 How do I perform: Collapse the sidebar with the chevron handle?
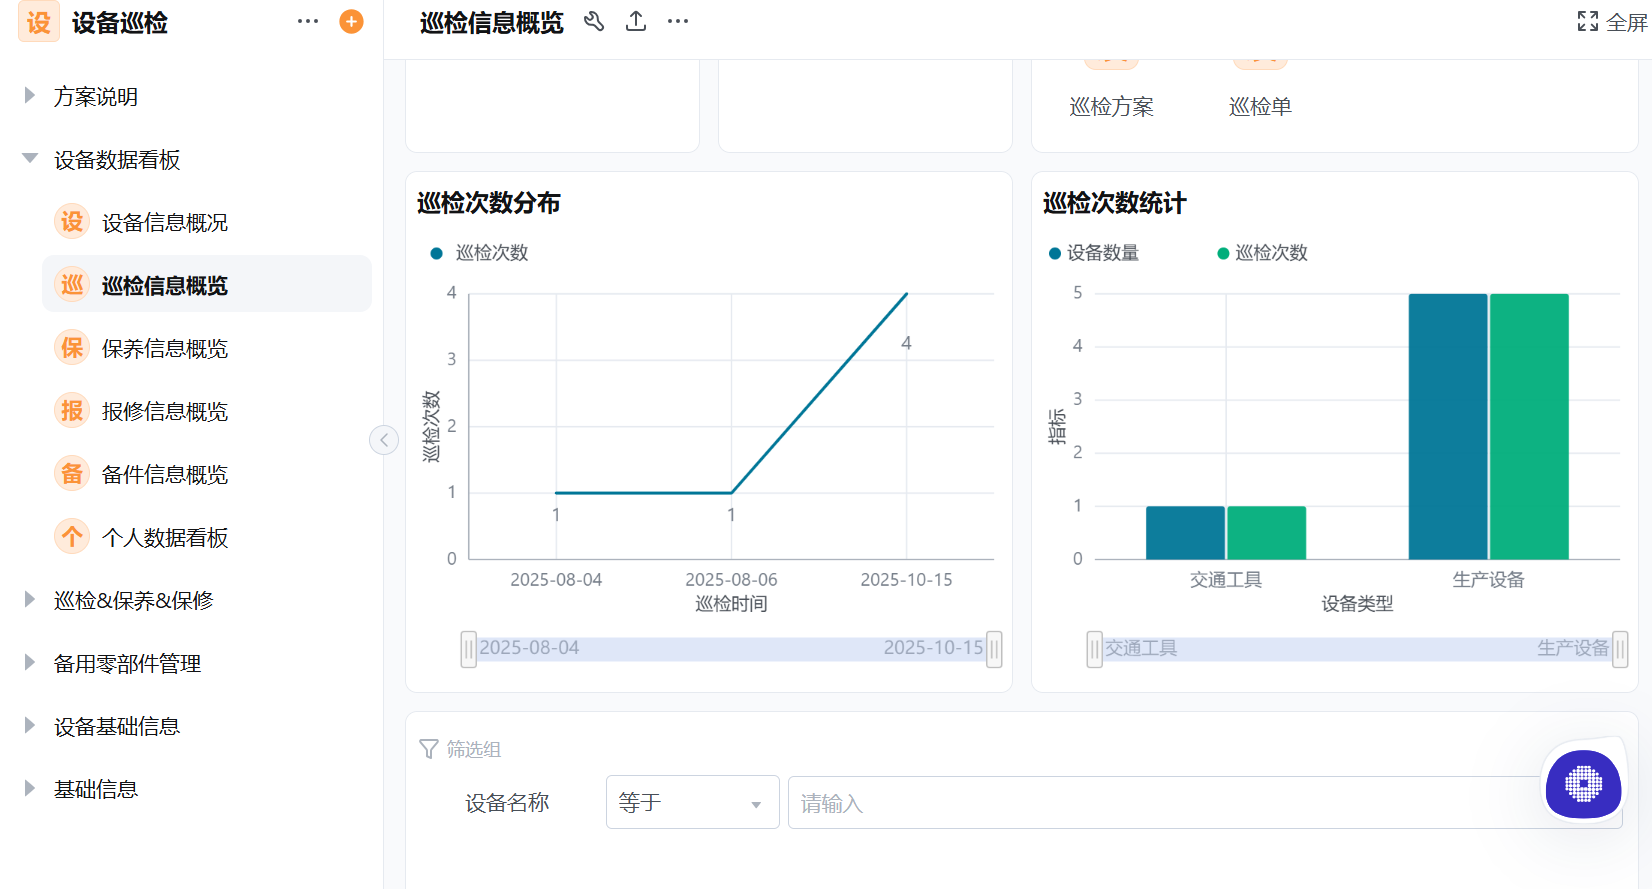tap(384, 440)
